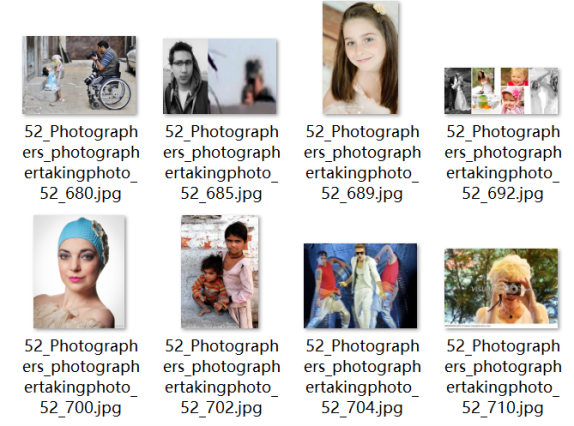Click the file name ending in 52_704.jpg
This screenshot has width=574, height=426.
[x=362, y=377]
